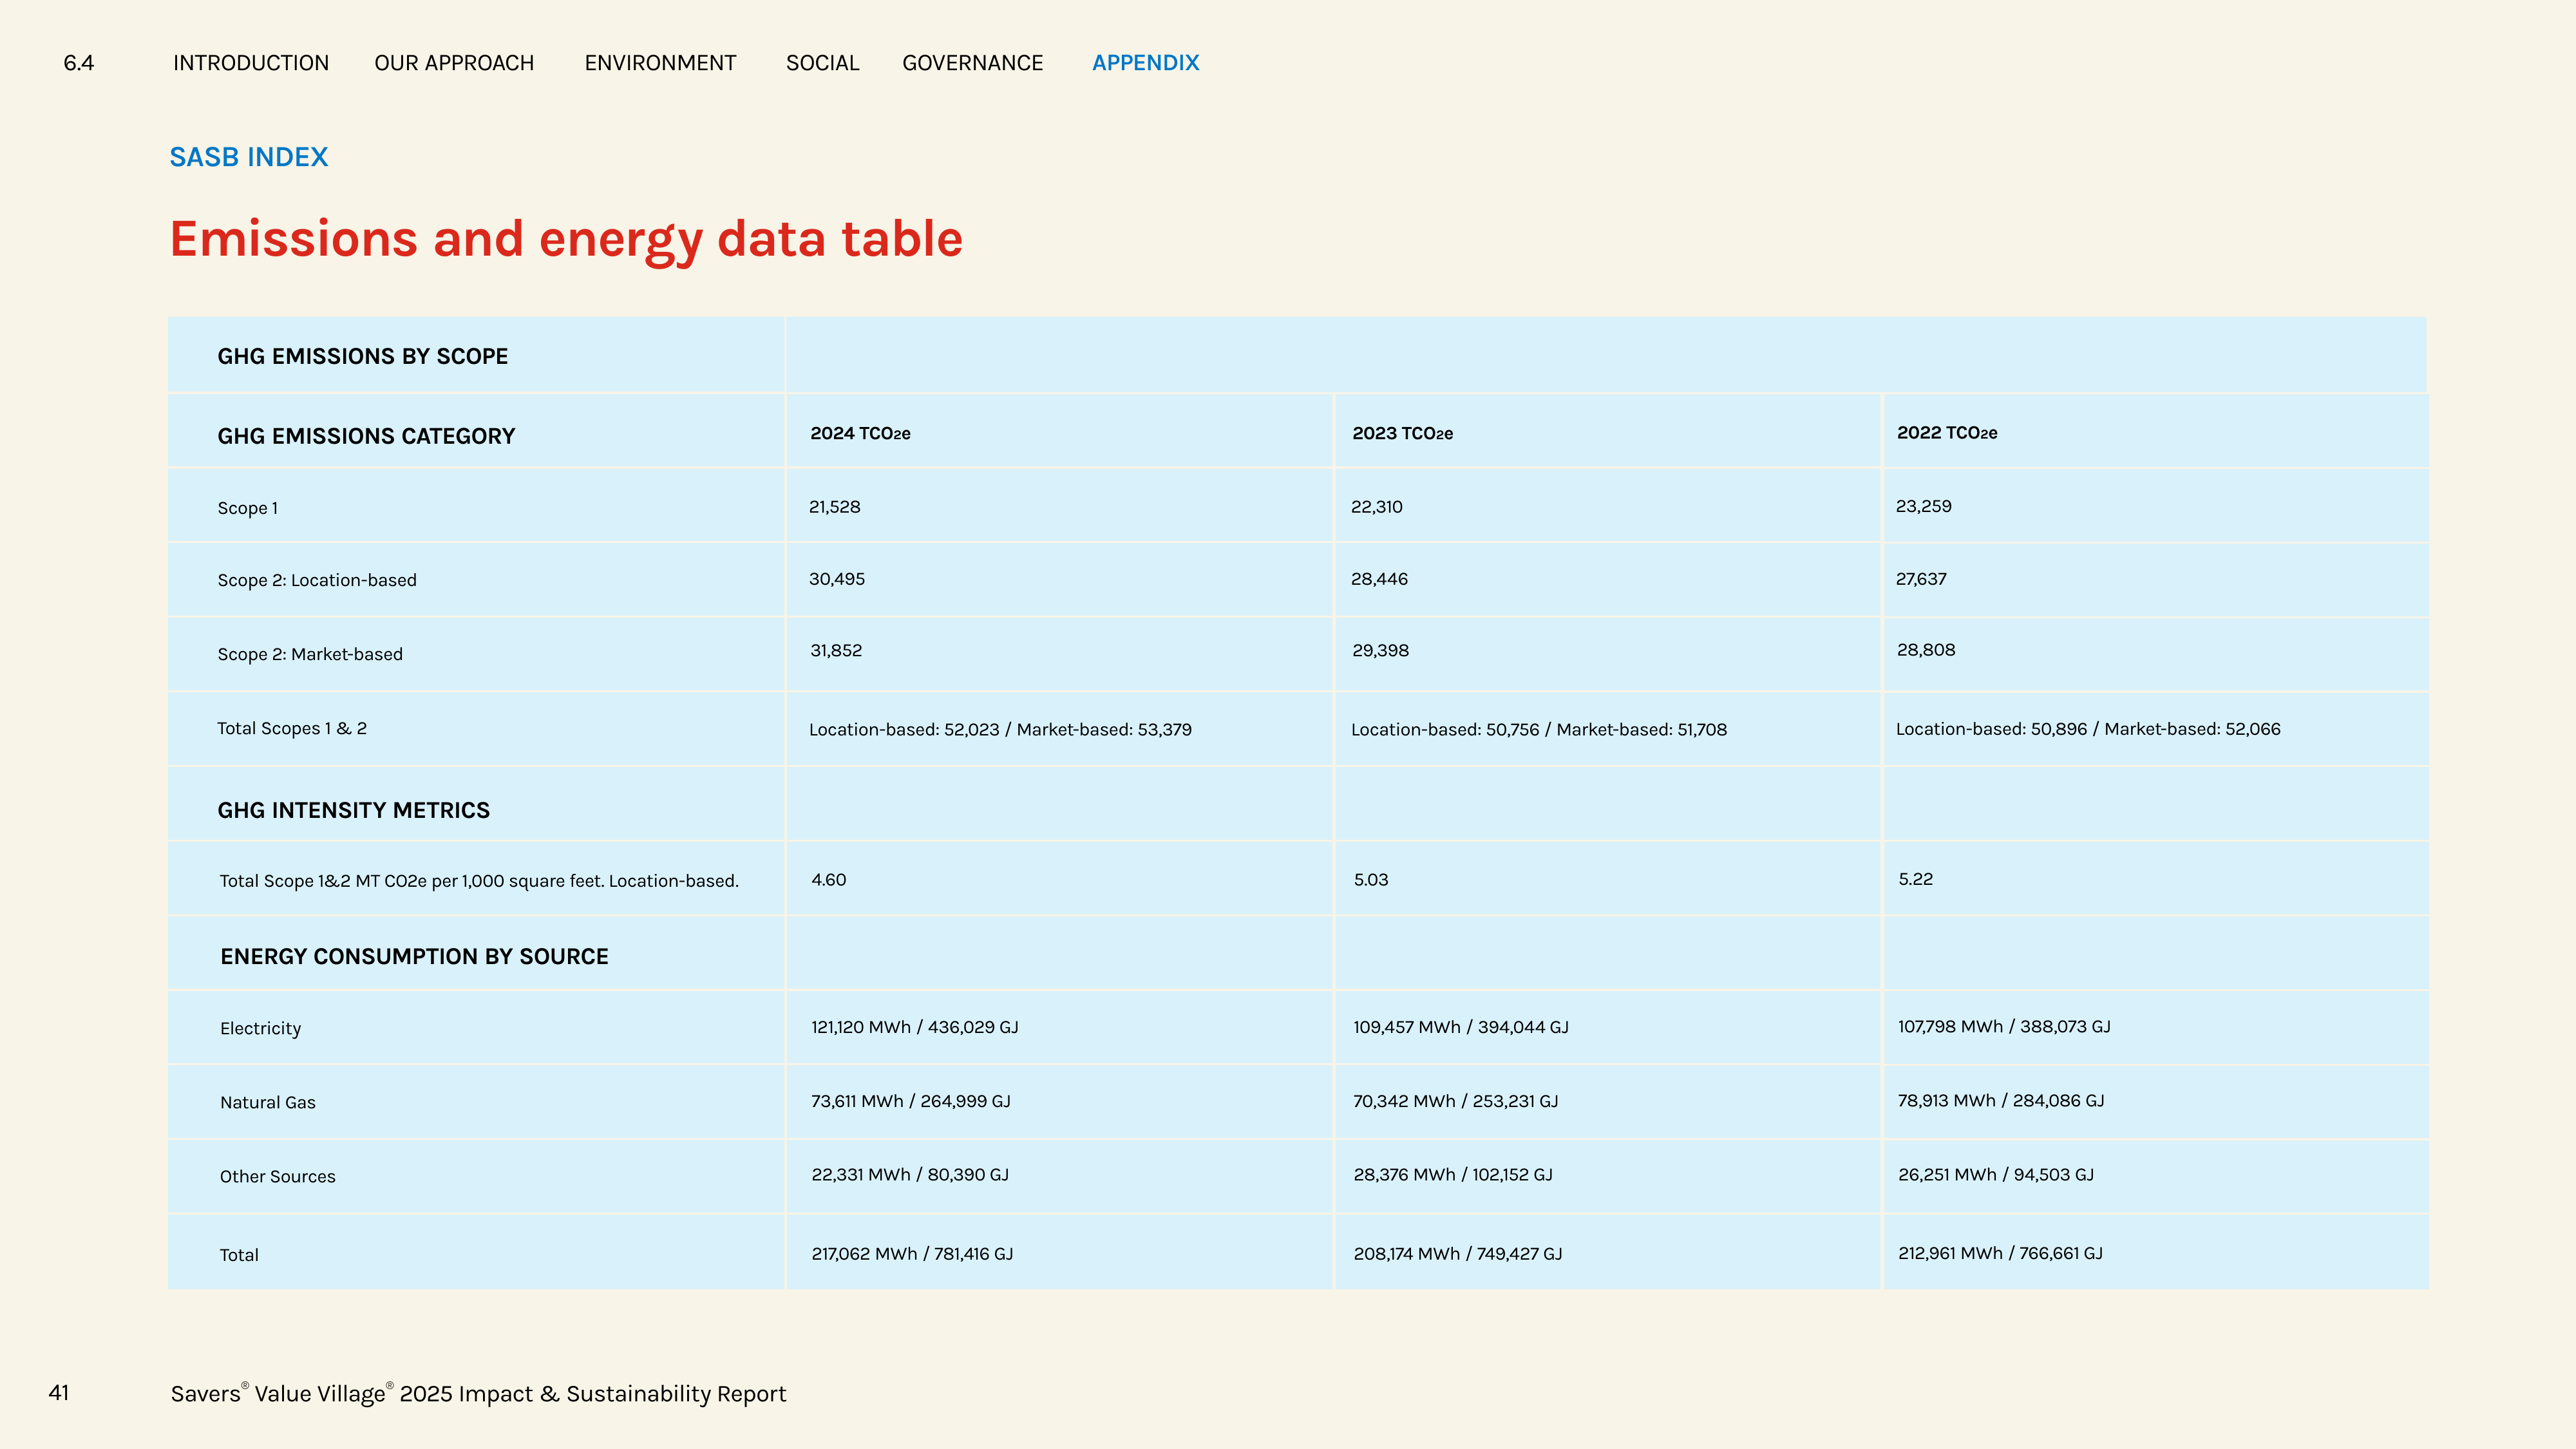
Task: Go to OUR APPROACH section
Action: (x=454, y=63)
